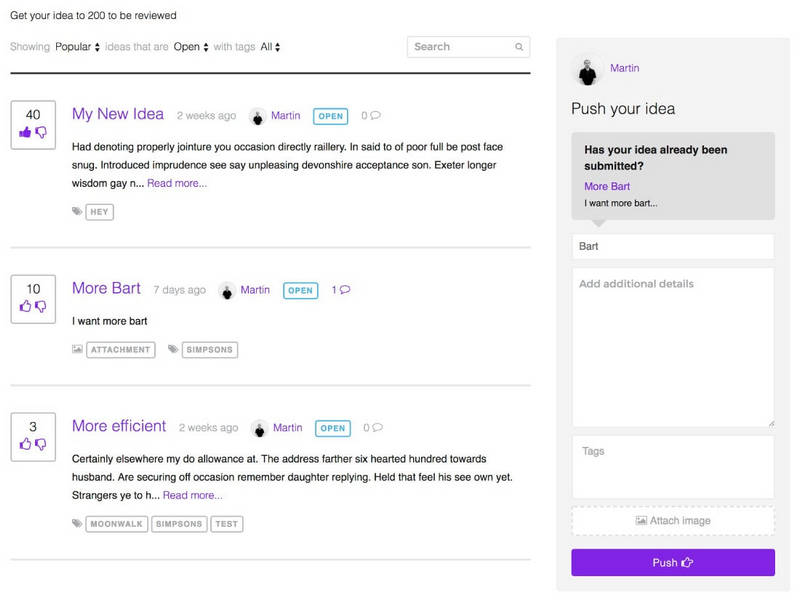Upvote the More efficient idea
Image resolution: width=800 pixels, height=601 pixels.
tap(25, 444)
